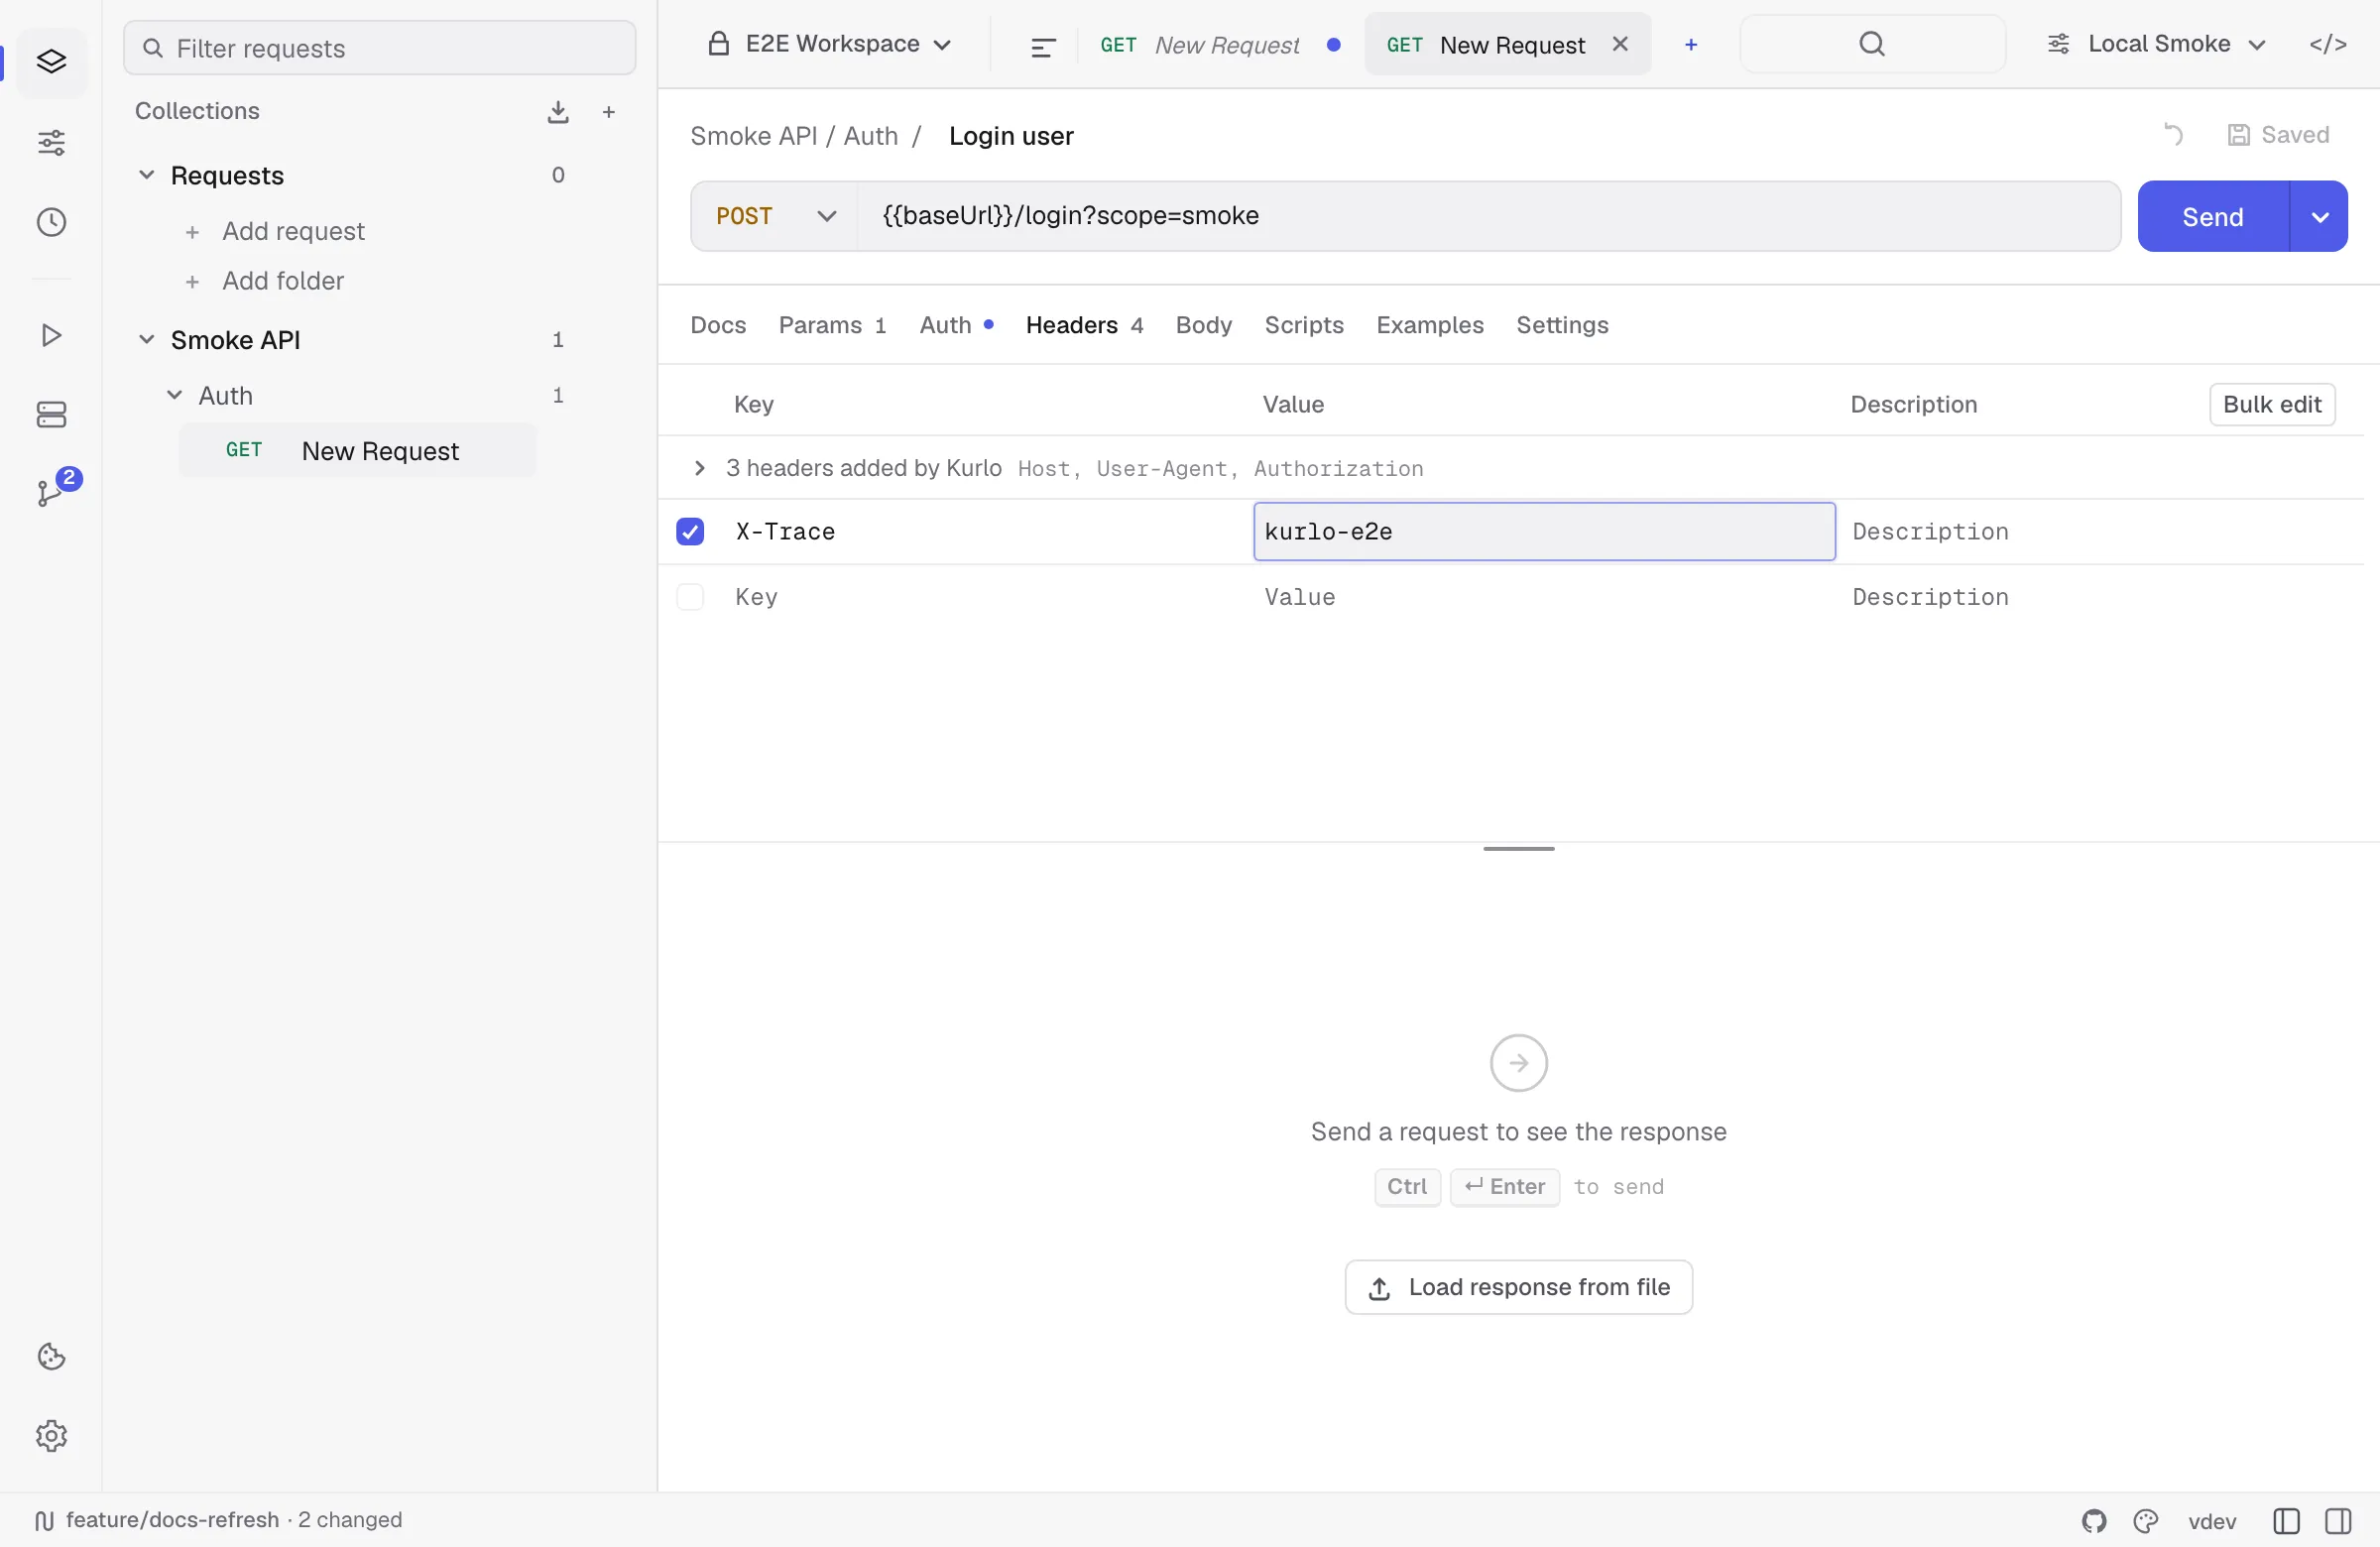
Task: Uncheck the X-Trace header checkbox
Action: [x=690, y=531]
